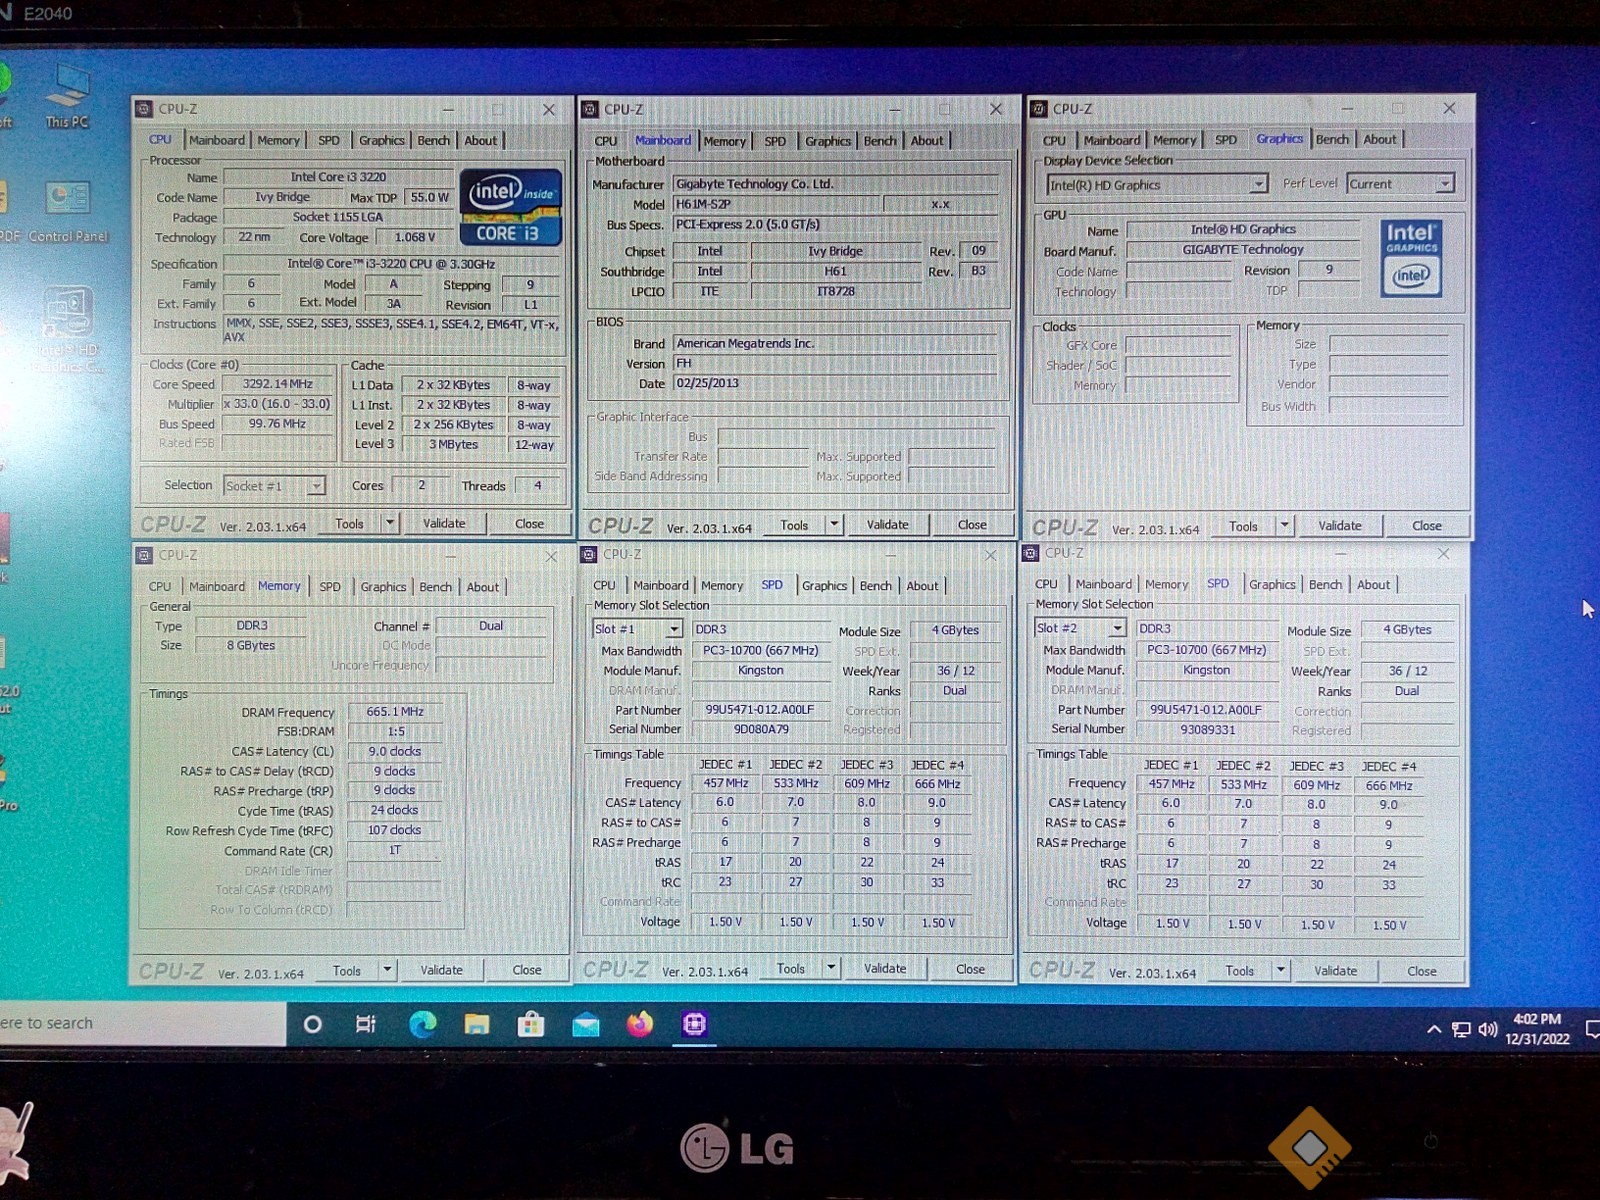The height and width of the screenshot is (1200, 1600).
Task: Switch to Memory tab in the Mainboard window
Action: [724, 142]
